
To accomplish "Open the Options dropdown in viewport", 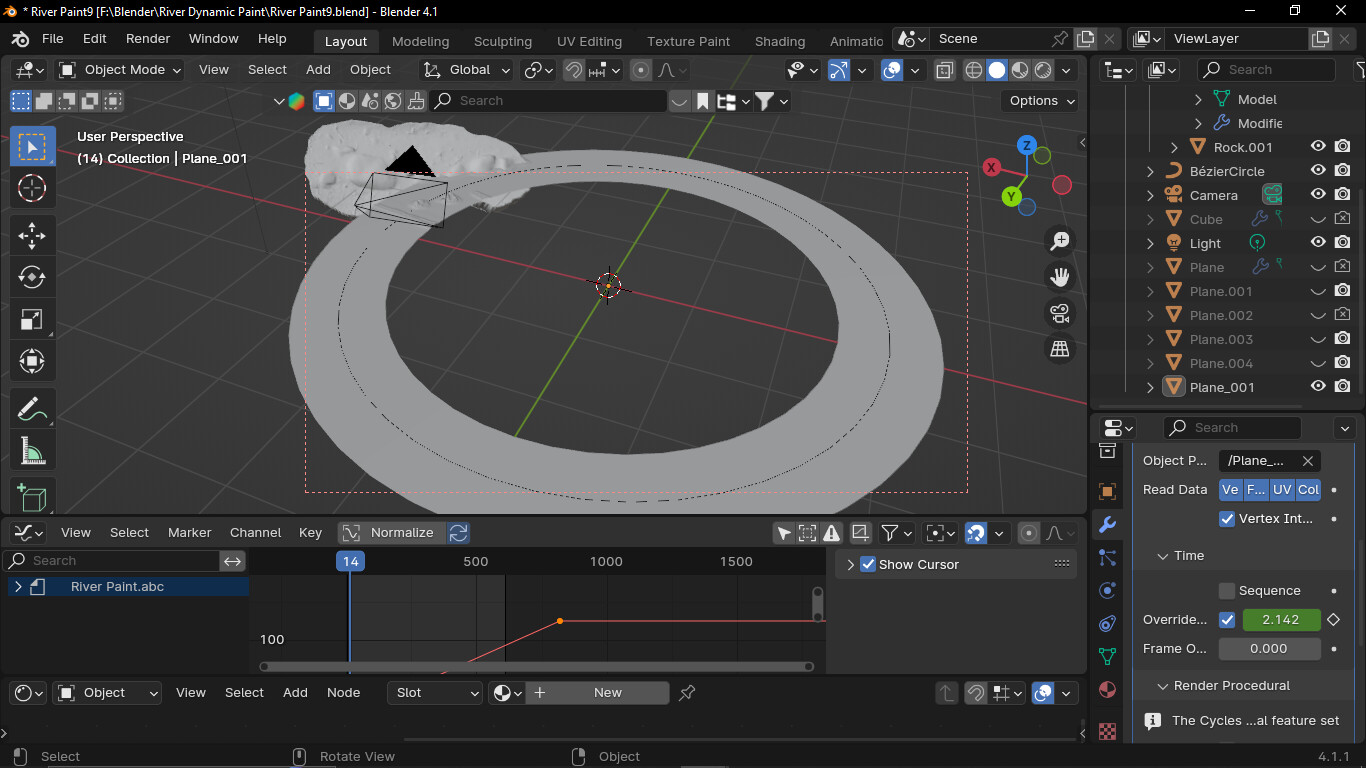I will (x=1040, y=101).
